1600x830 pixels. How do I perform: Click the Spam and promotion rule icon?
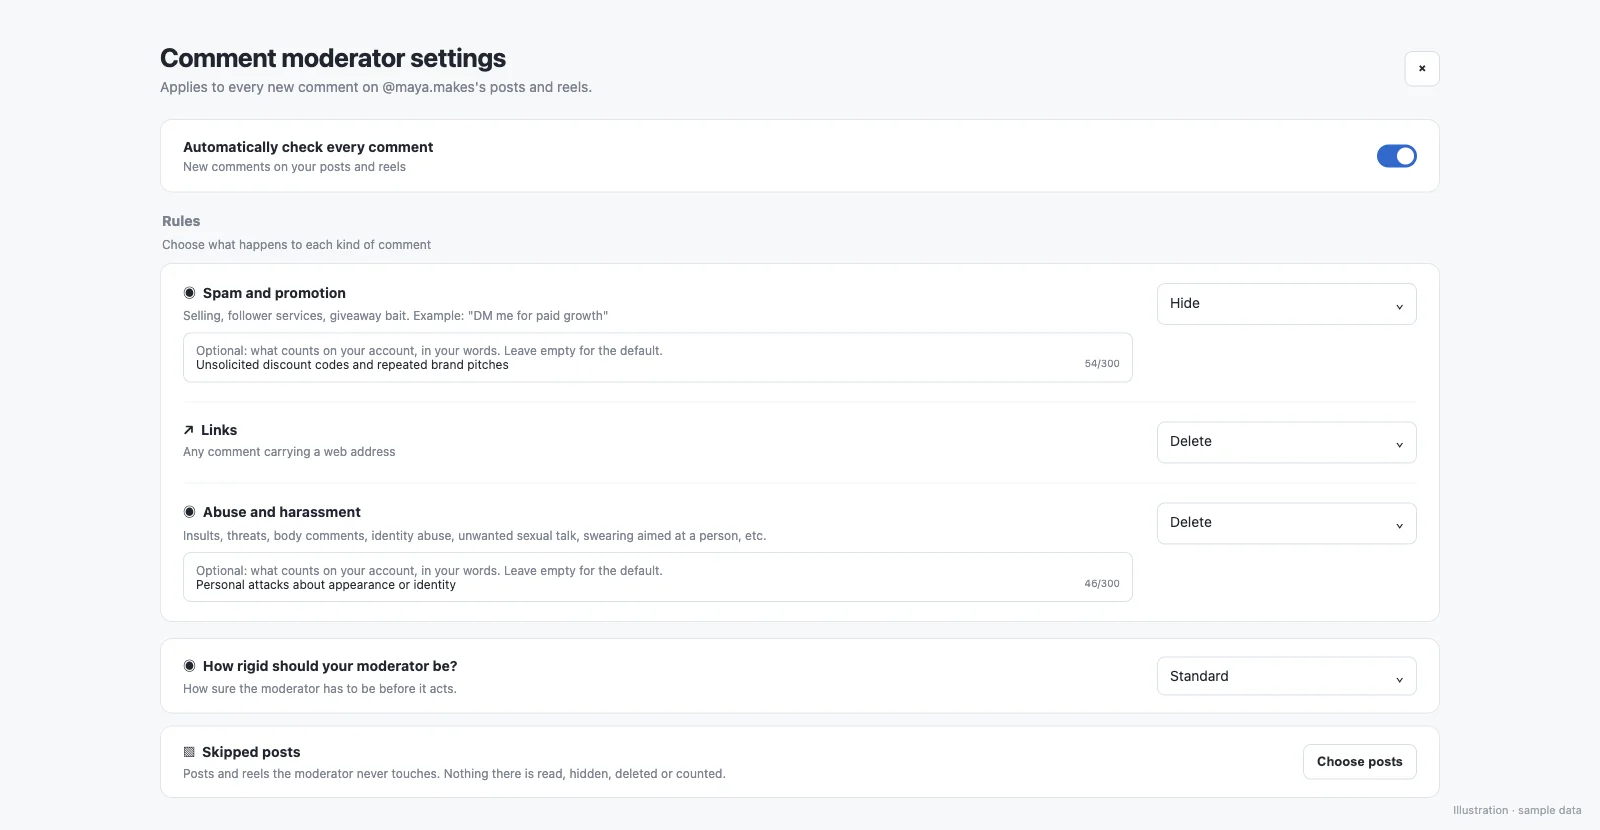click(x=189, y=293)
